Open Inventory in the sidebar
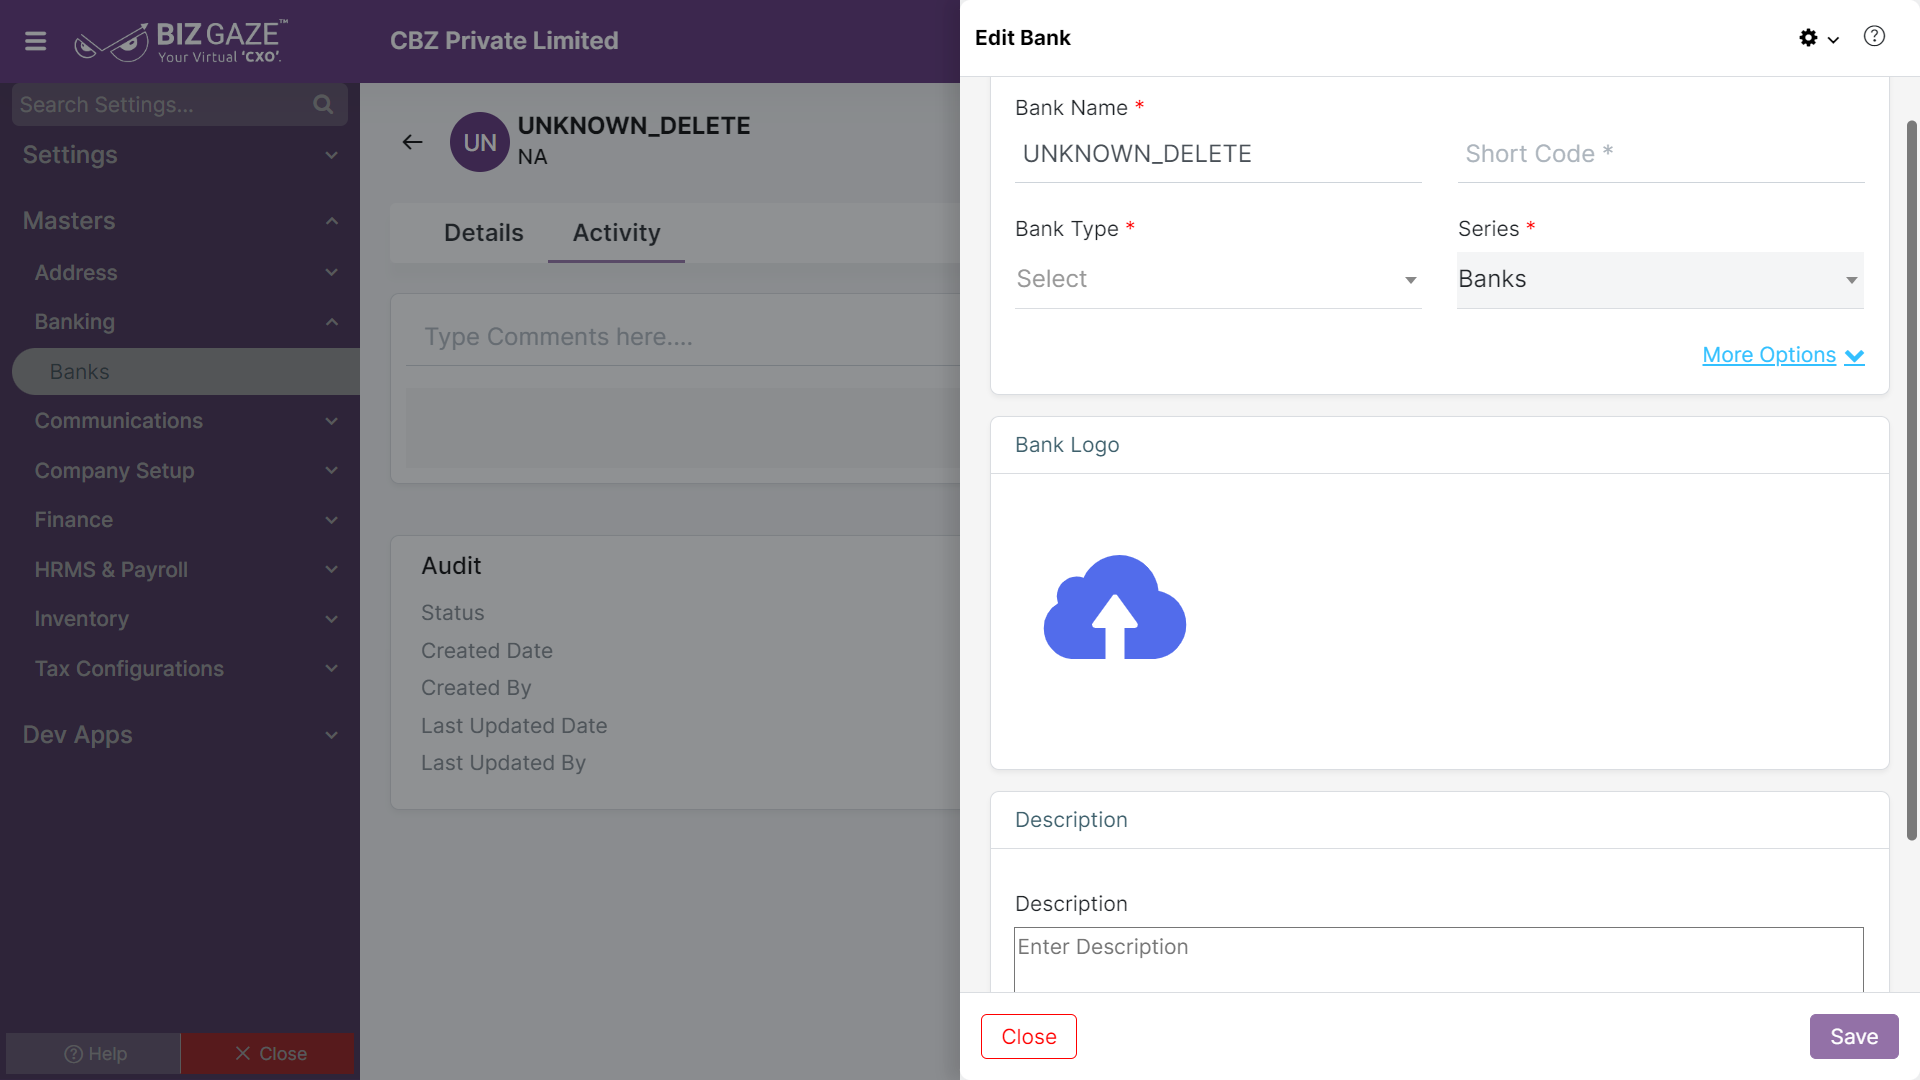1920x1080 pixels. click(82, 619)
